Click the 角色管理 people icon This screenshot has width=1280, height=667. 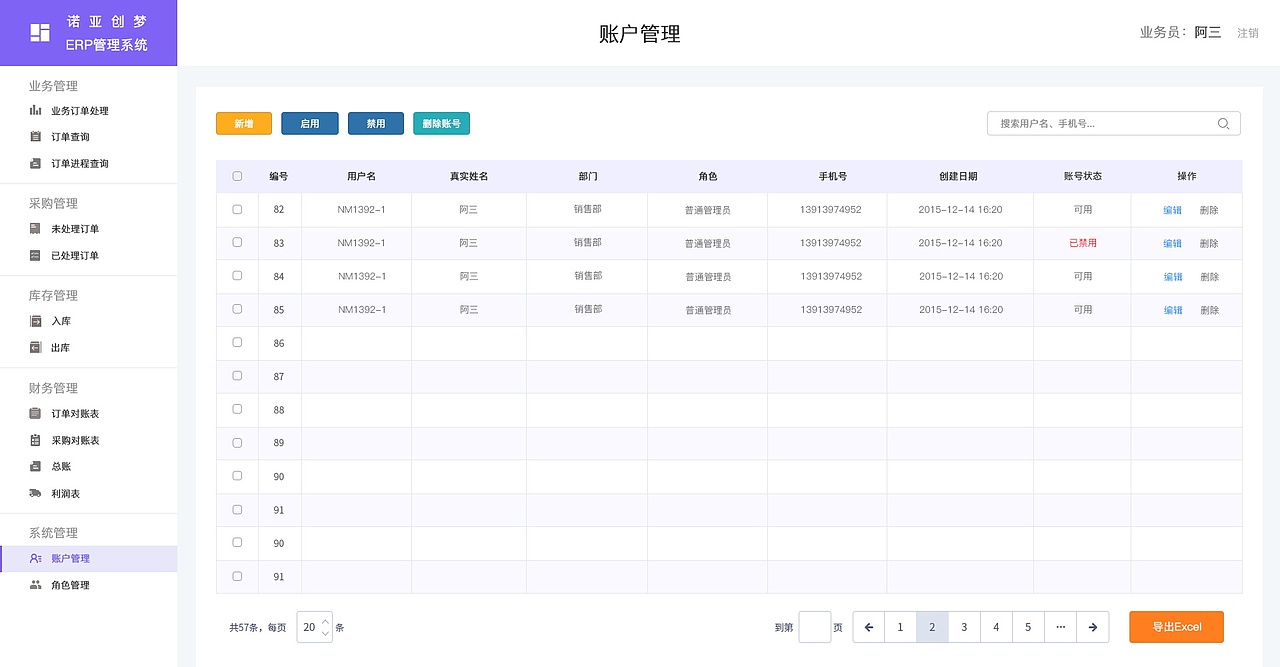pos(35,584)
